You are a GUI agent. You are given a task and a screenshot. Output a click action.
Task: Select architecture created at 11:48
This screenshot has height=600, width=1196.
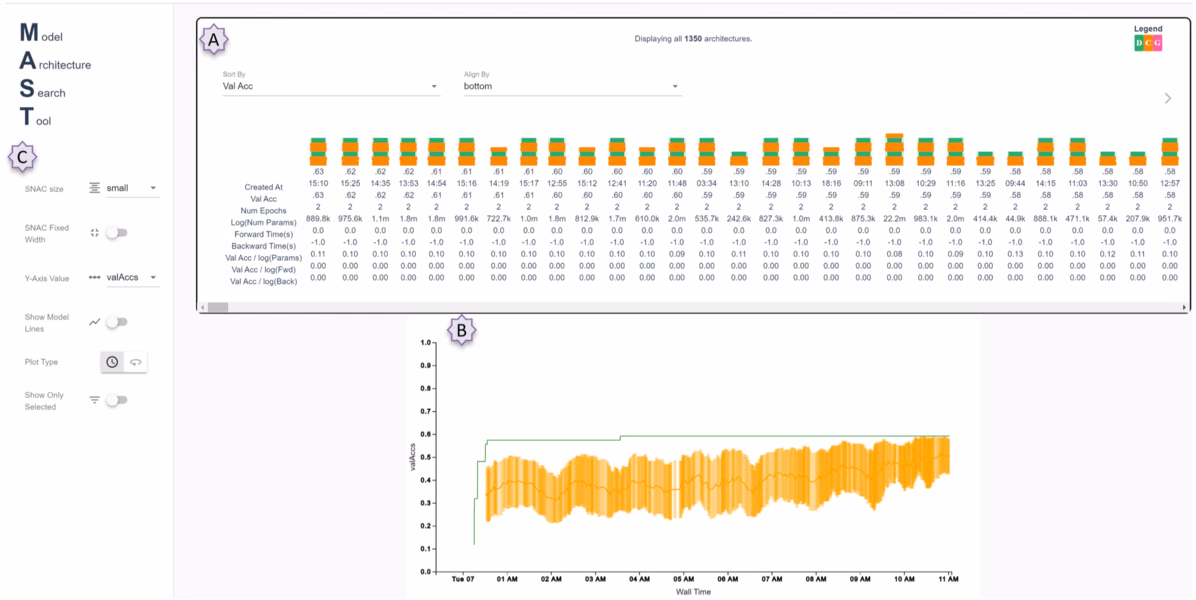[x=677, y=151]
